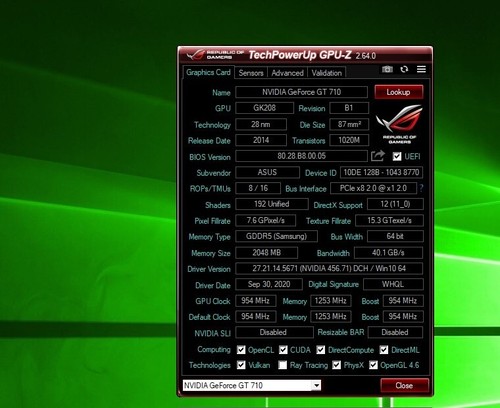This screenshot has width=500, height=408.
Task: Toggle the DirectML checkbox
Action: tap(384, 350)
